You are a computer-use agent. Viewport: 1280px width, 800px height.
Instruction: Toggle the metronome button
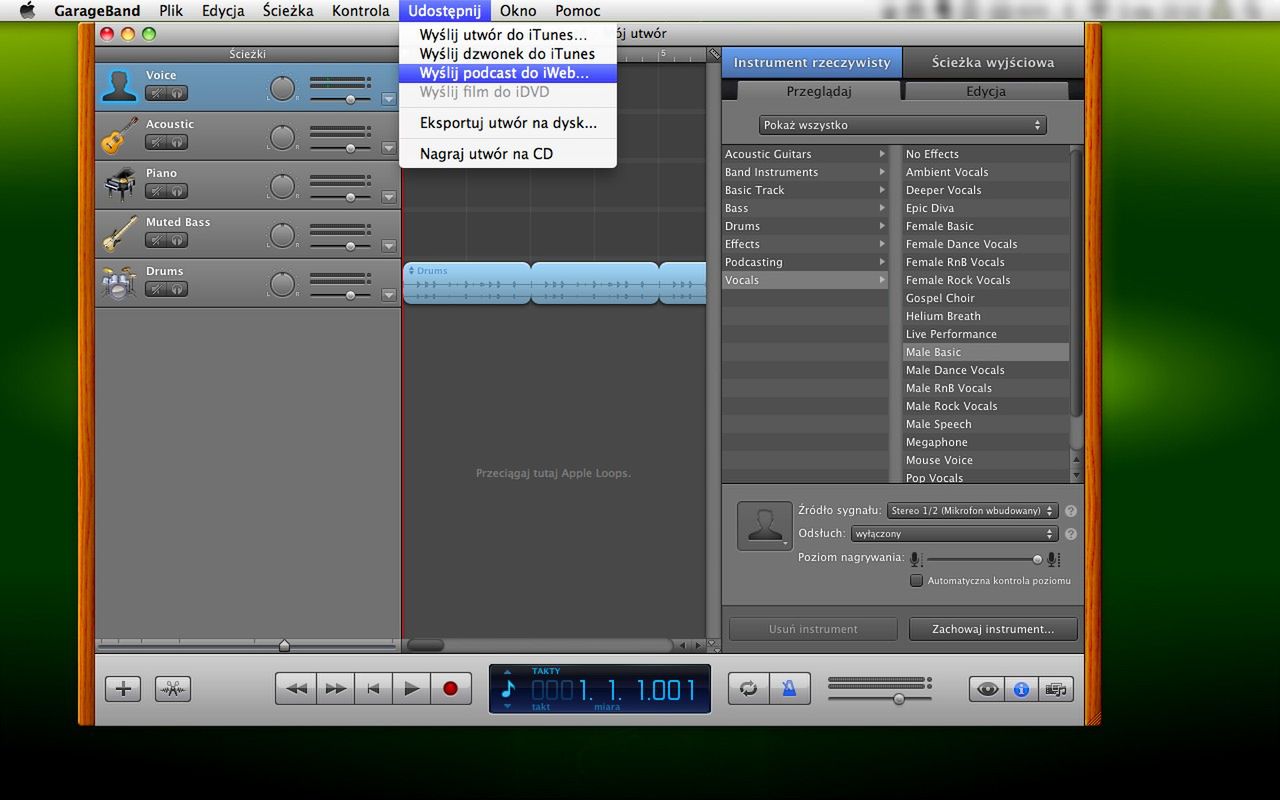[x=789, y=688]
